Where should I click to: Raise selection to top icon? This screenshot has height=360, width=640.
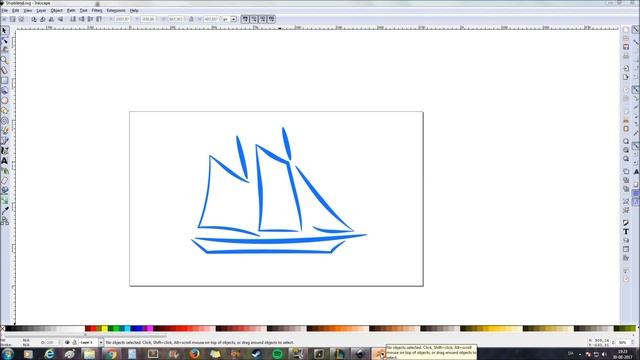coord(99,19)
